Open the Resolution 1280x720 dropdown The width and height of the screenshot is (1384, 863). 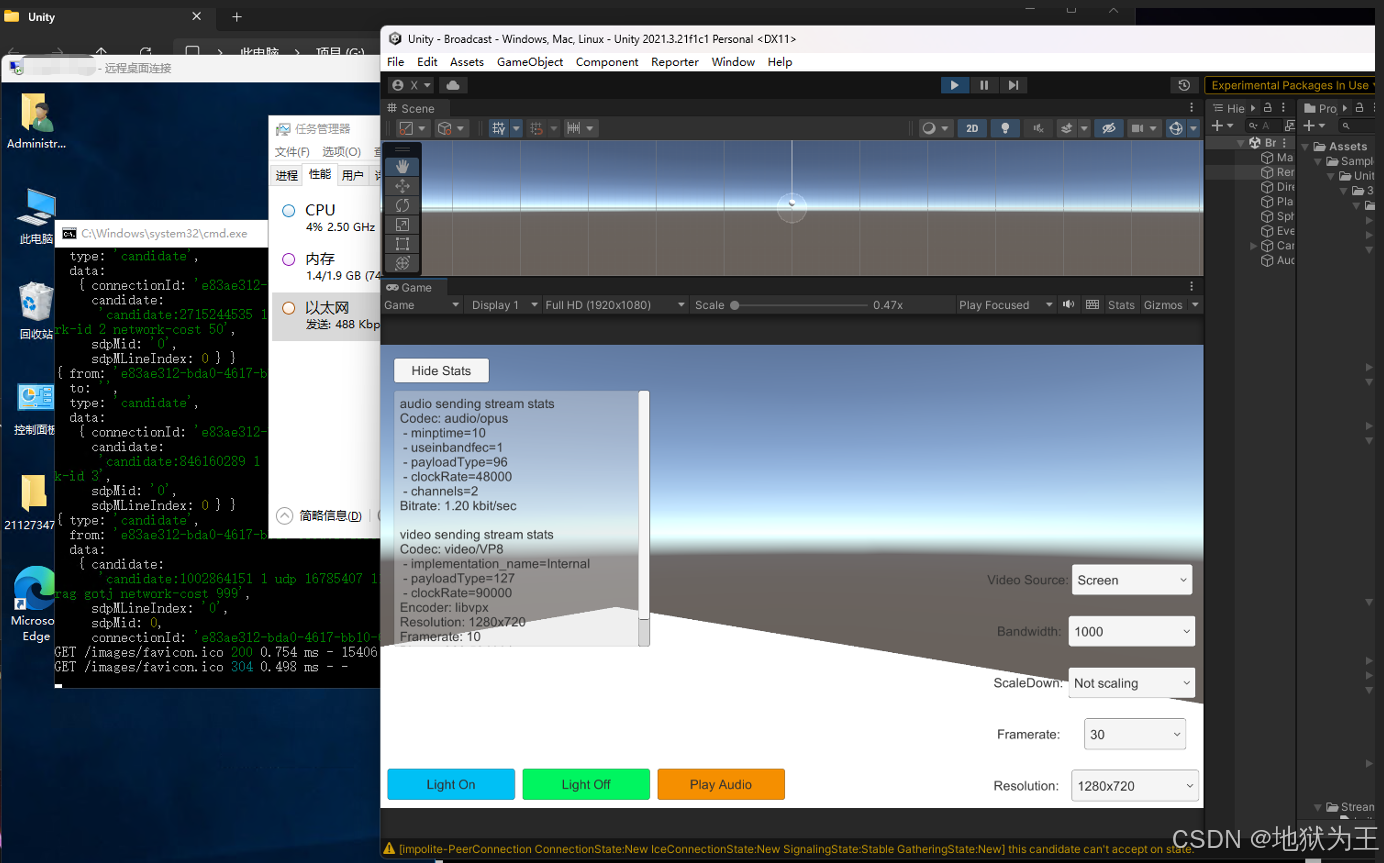(1135, 786)
